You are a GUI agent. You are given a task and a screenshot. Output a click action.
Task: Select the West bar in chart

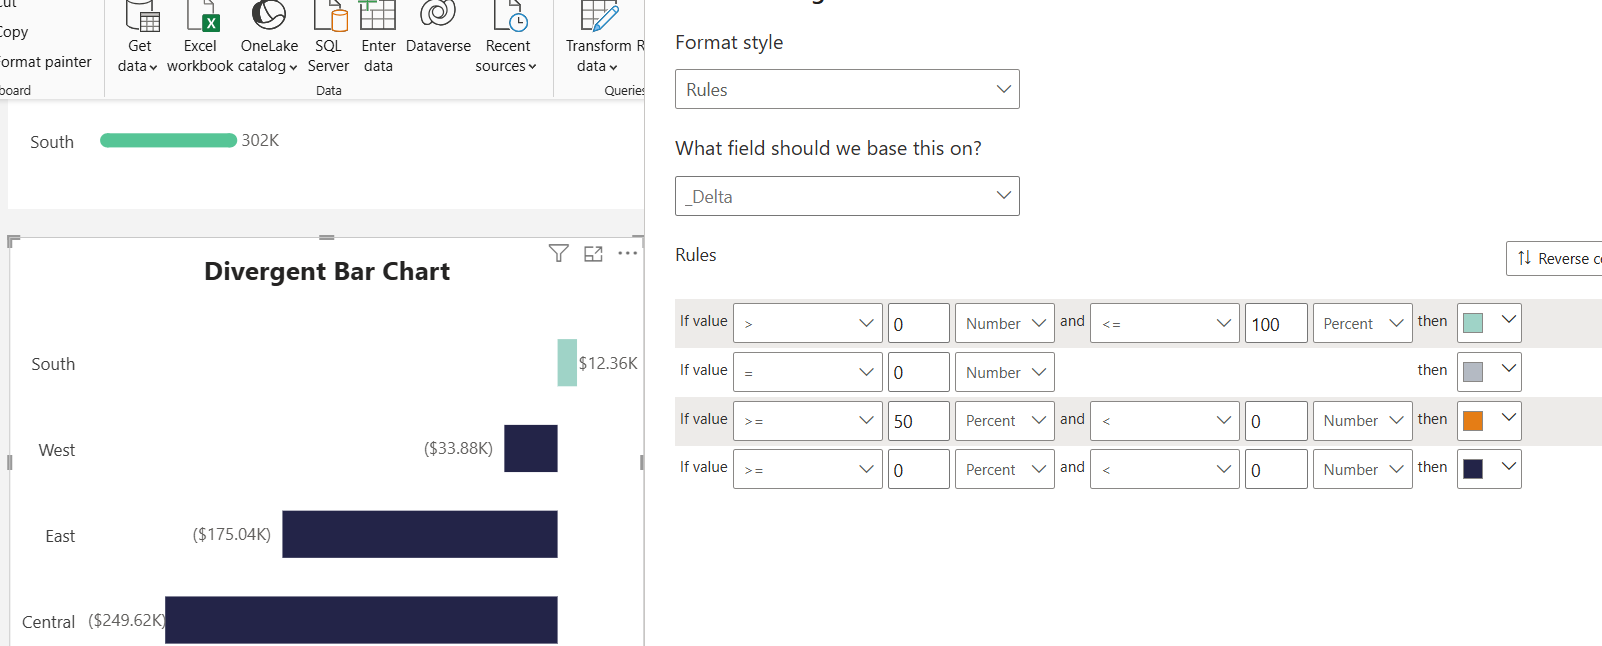(531, 448)
